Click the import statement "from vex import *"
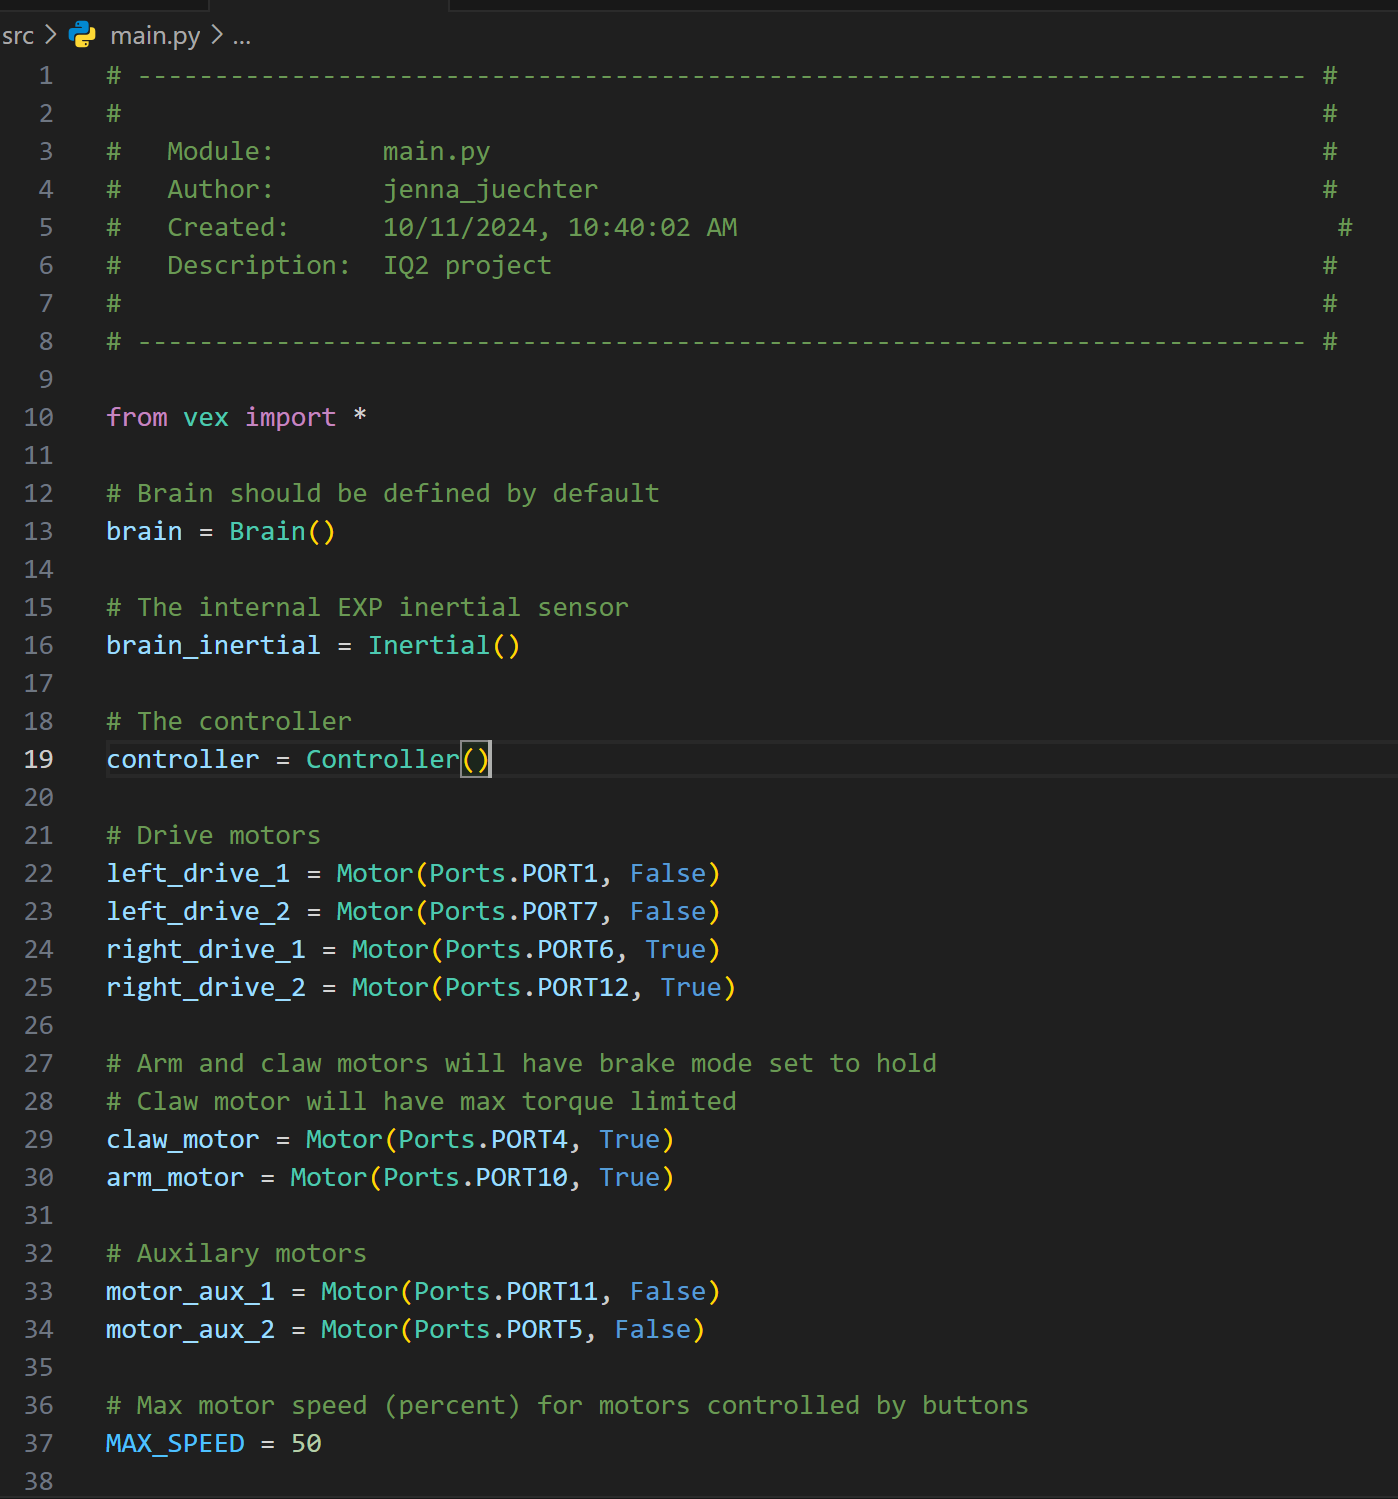The image size is (1398, 1499). tap(237, 417)
